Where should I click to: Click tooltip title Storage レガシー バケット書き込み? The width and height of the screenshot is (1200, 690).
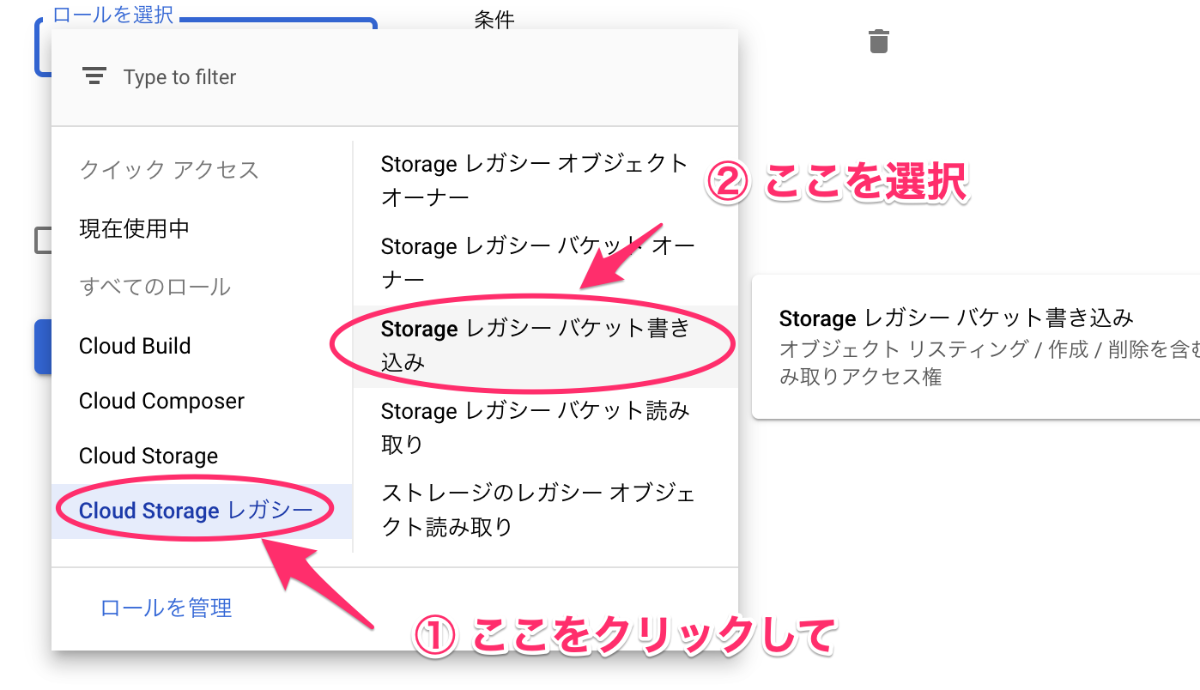pos(956,318)
